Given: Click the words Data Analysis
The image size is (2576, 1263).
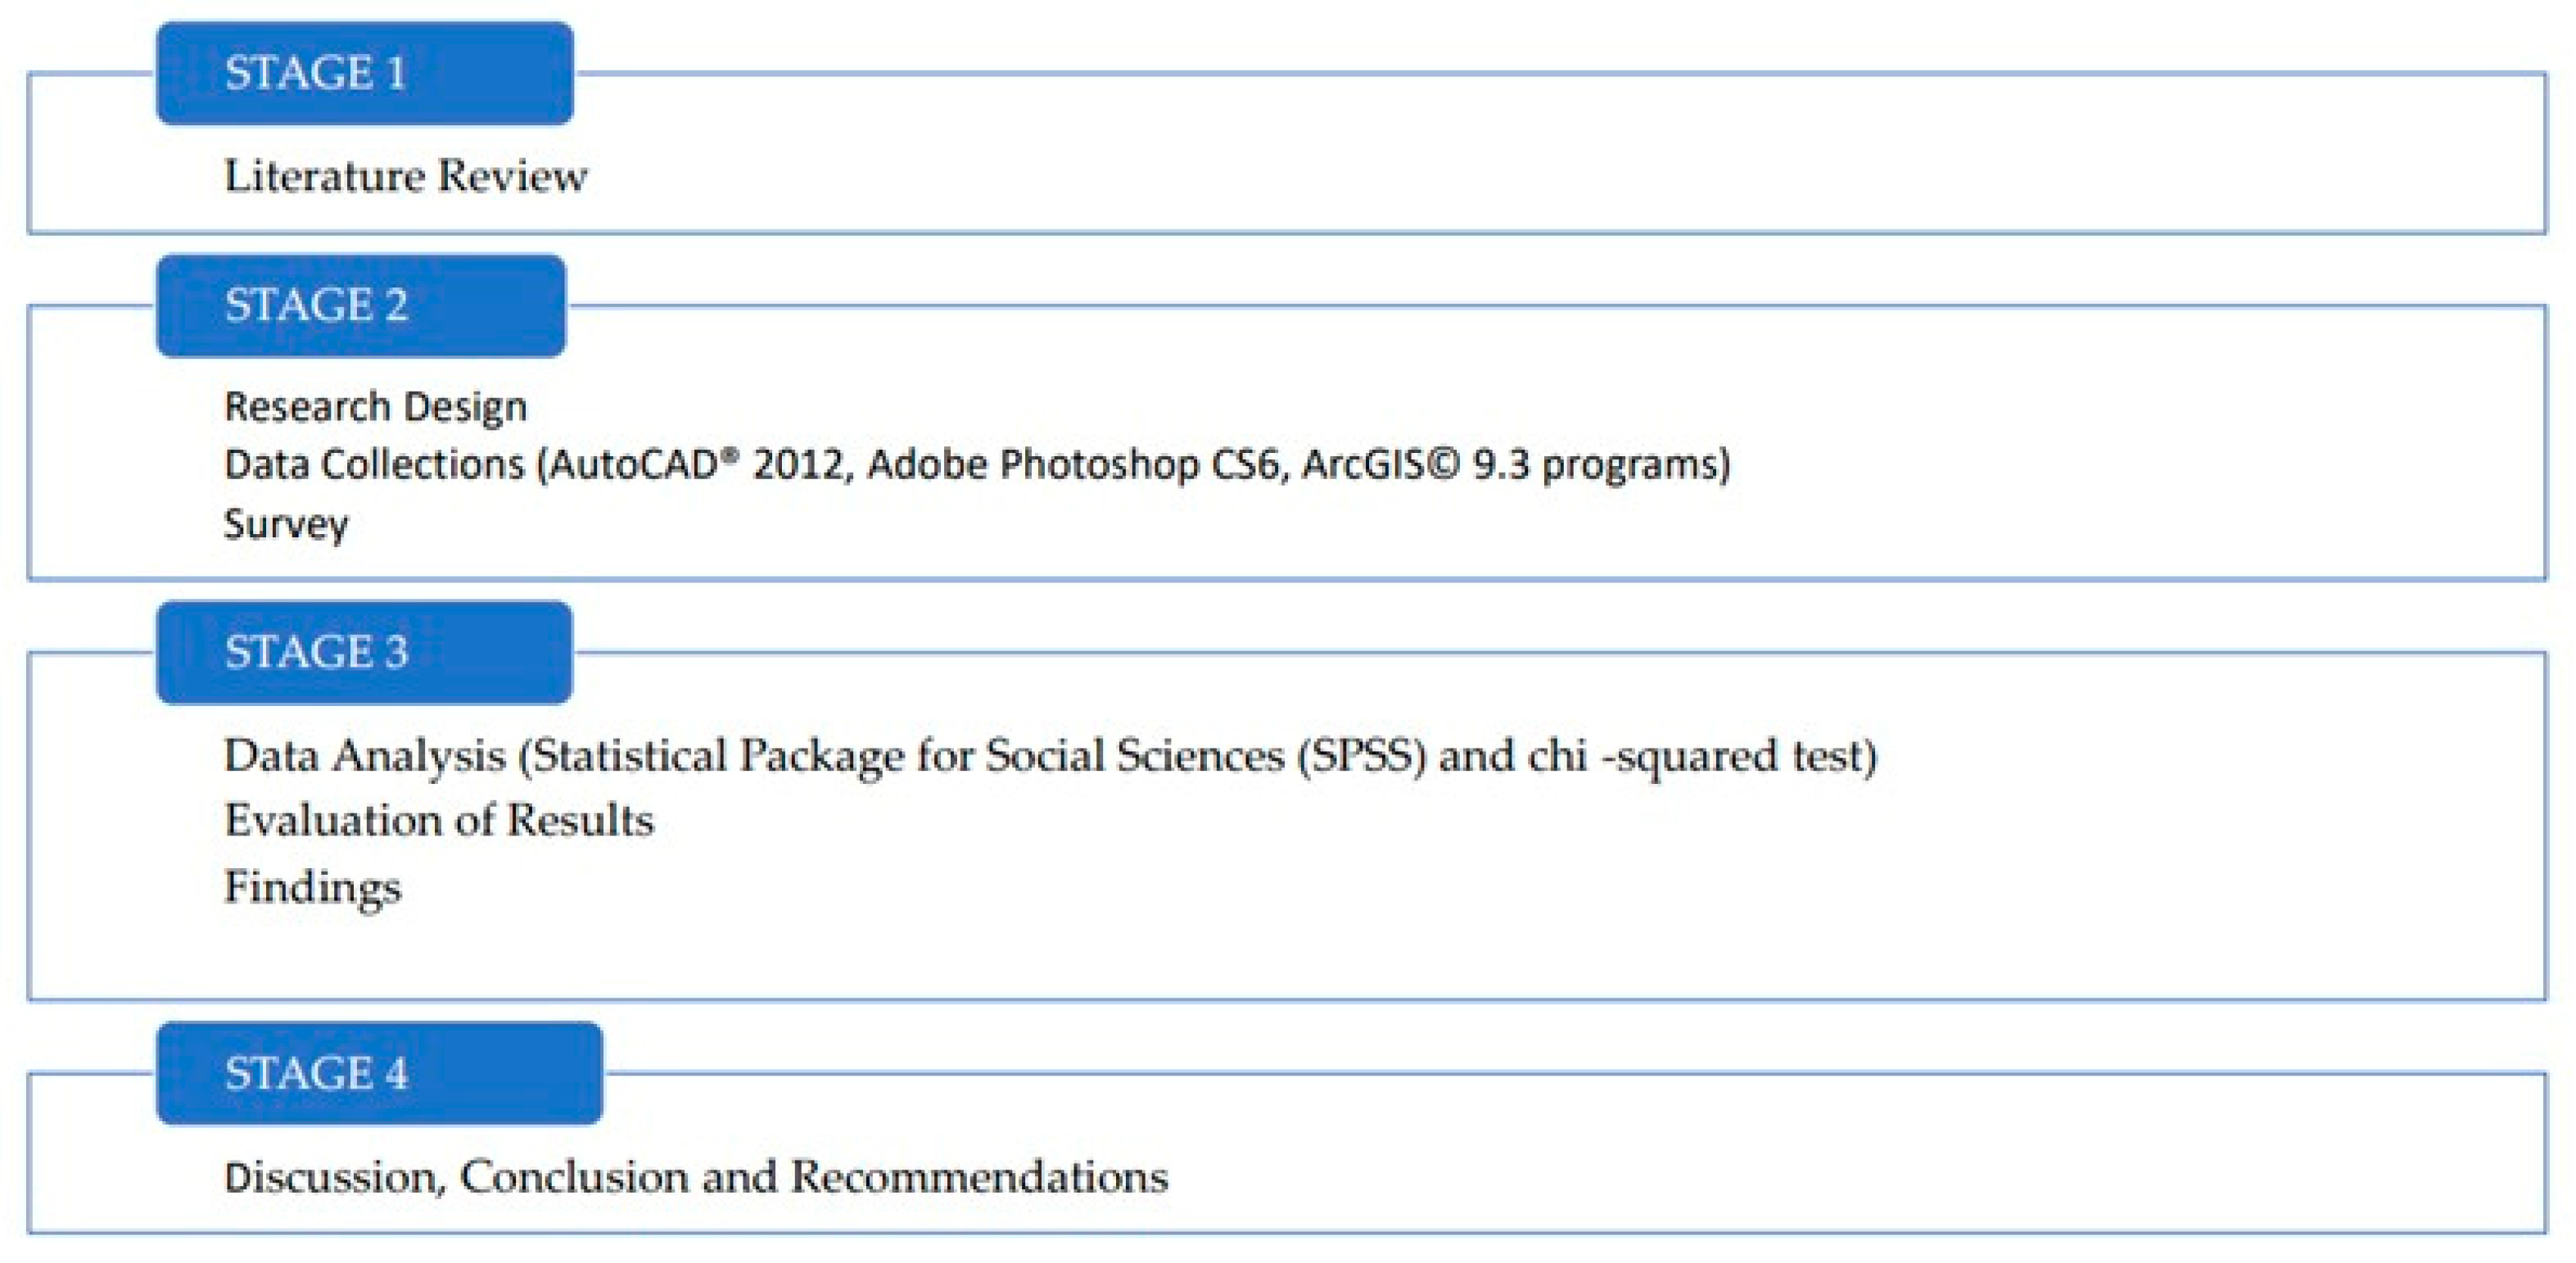Looking at the screenshot, I should click(364, 756).
